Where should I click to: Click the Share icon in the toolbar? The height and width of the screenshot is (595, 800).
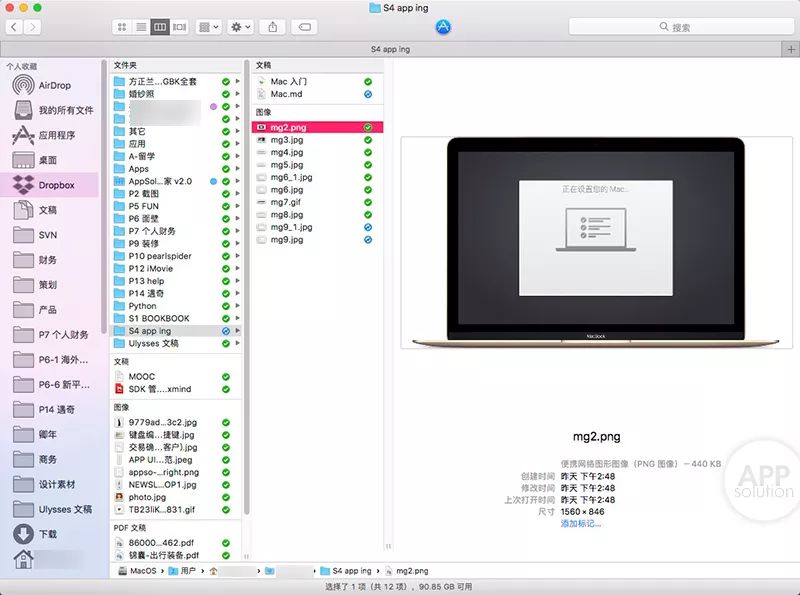271,27
